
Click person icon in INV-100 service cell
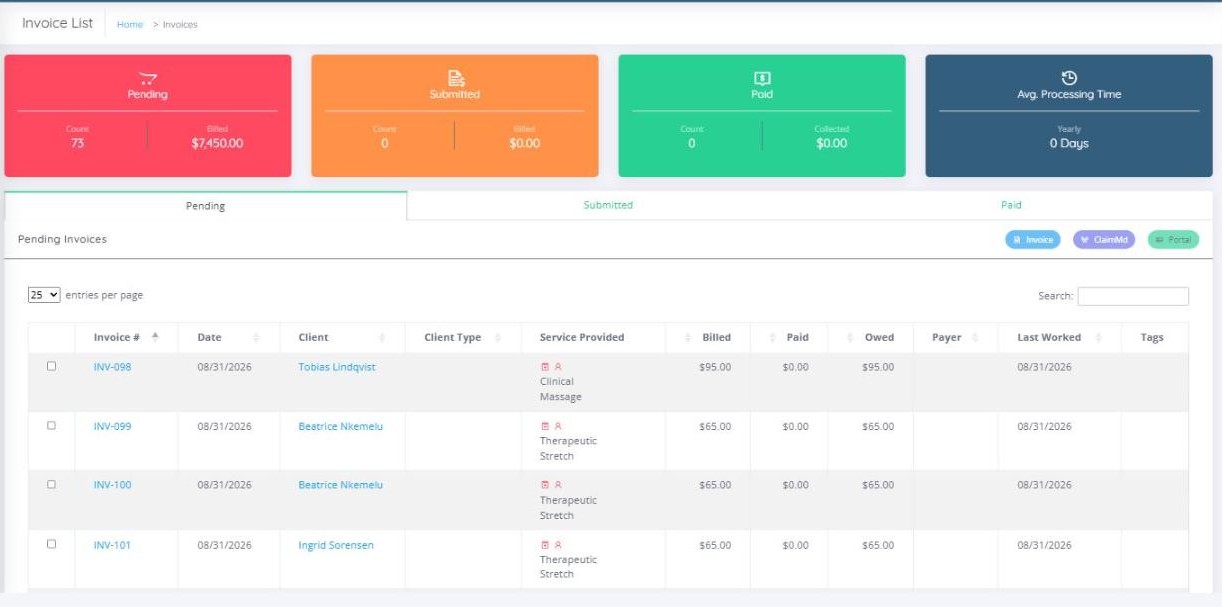[x=558, y=485]
